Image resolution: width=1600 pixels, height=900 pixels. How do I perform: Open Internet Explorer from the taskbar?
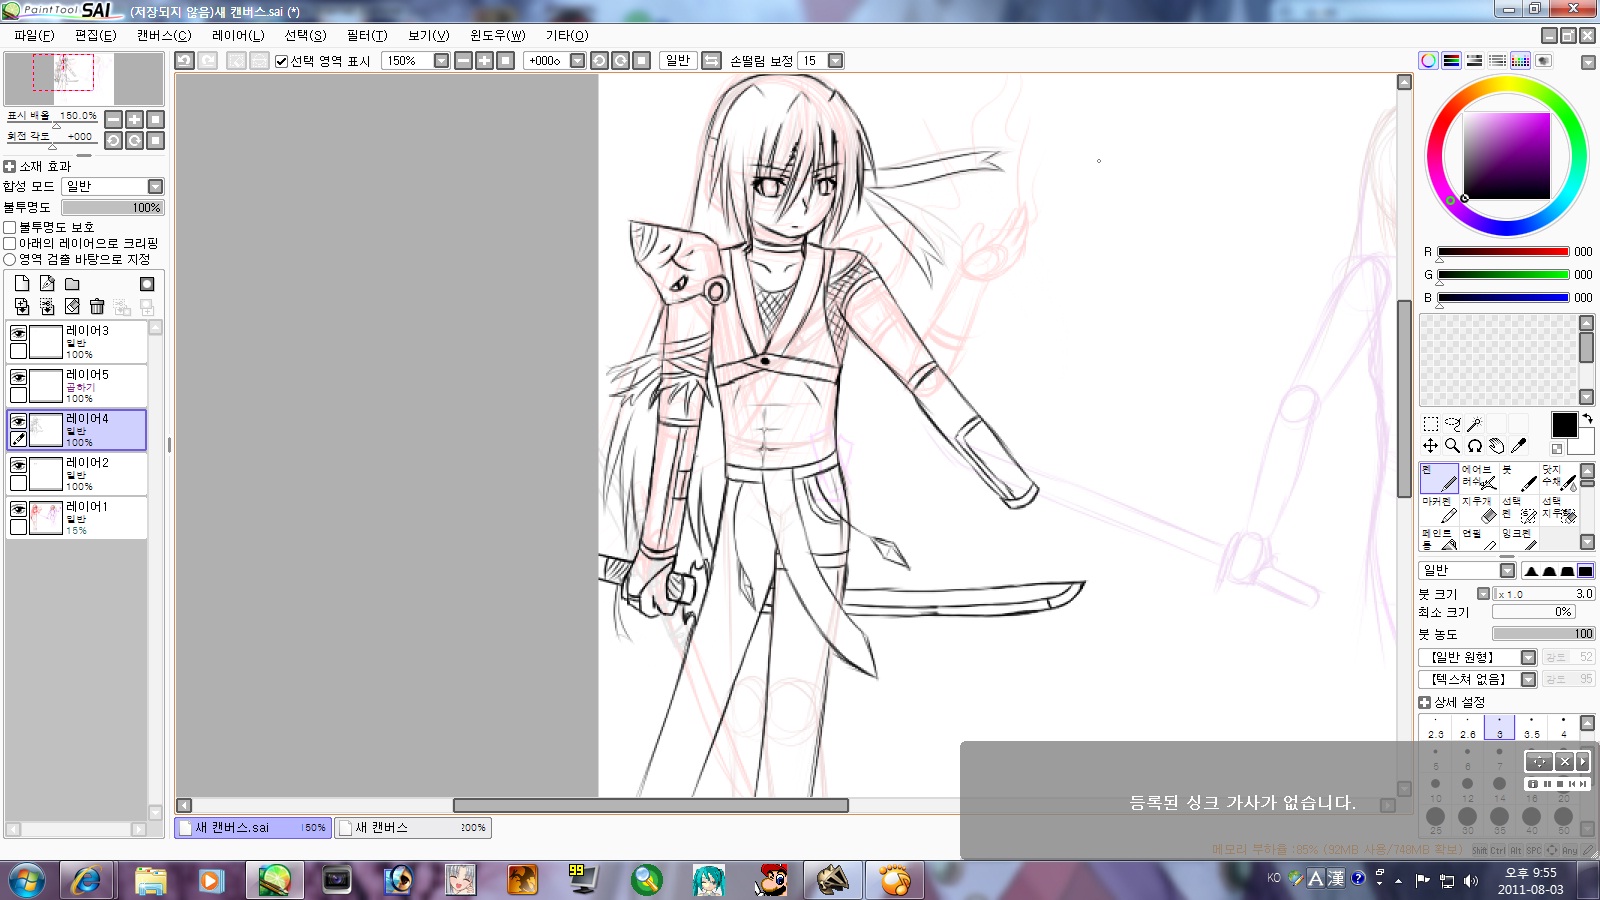point(87,880)
